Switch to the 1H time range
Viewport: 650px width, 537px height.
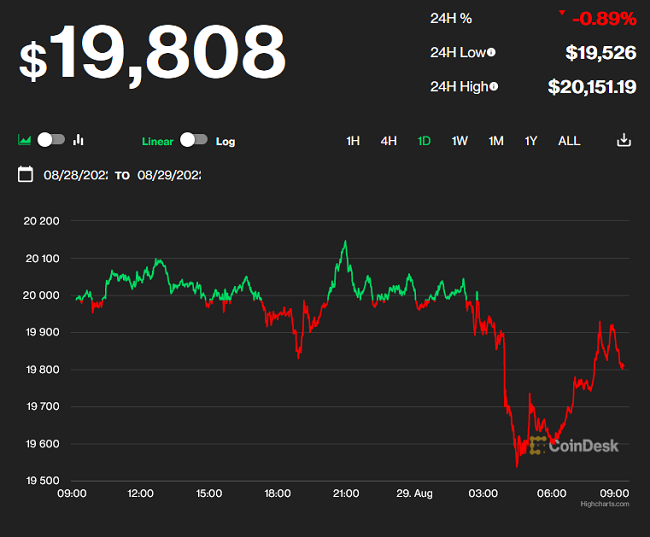(353, 141)
